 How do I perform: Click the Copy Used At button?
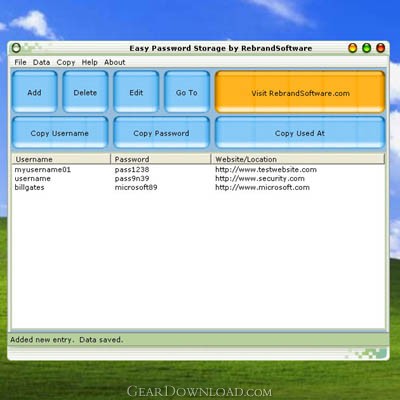point(300,133)
